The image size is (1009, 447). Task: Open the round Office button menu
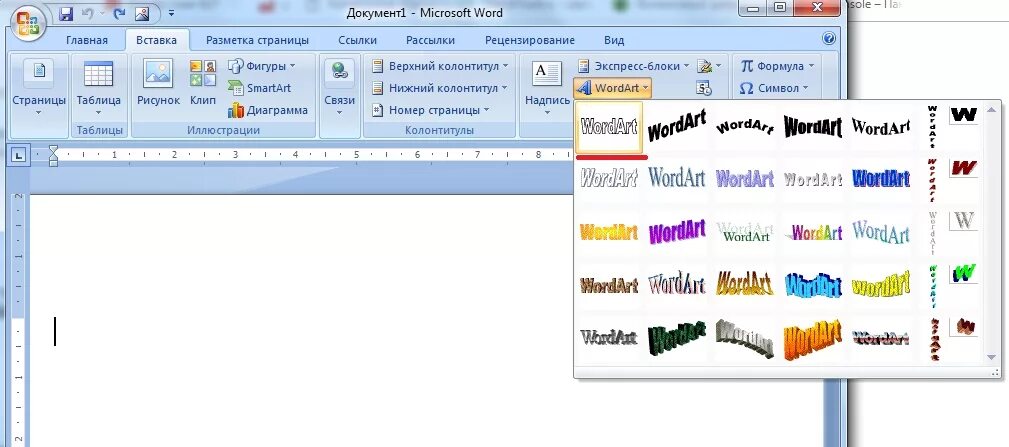[28, 24]
